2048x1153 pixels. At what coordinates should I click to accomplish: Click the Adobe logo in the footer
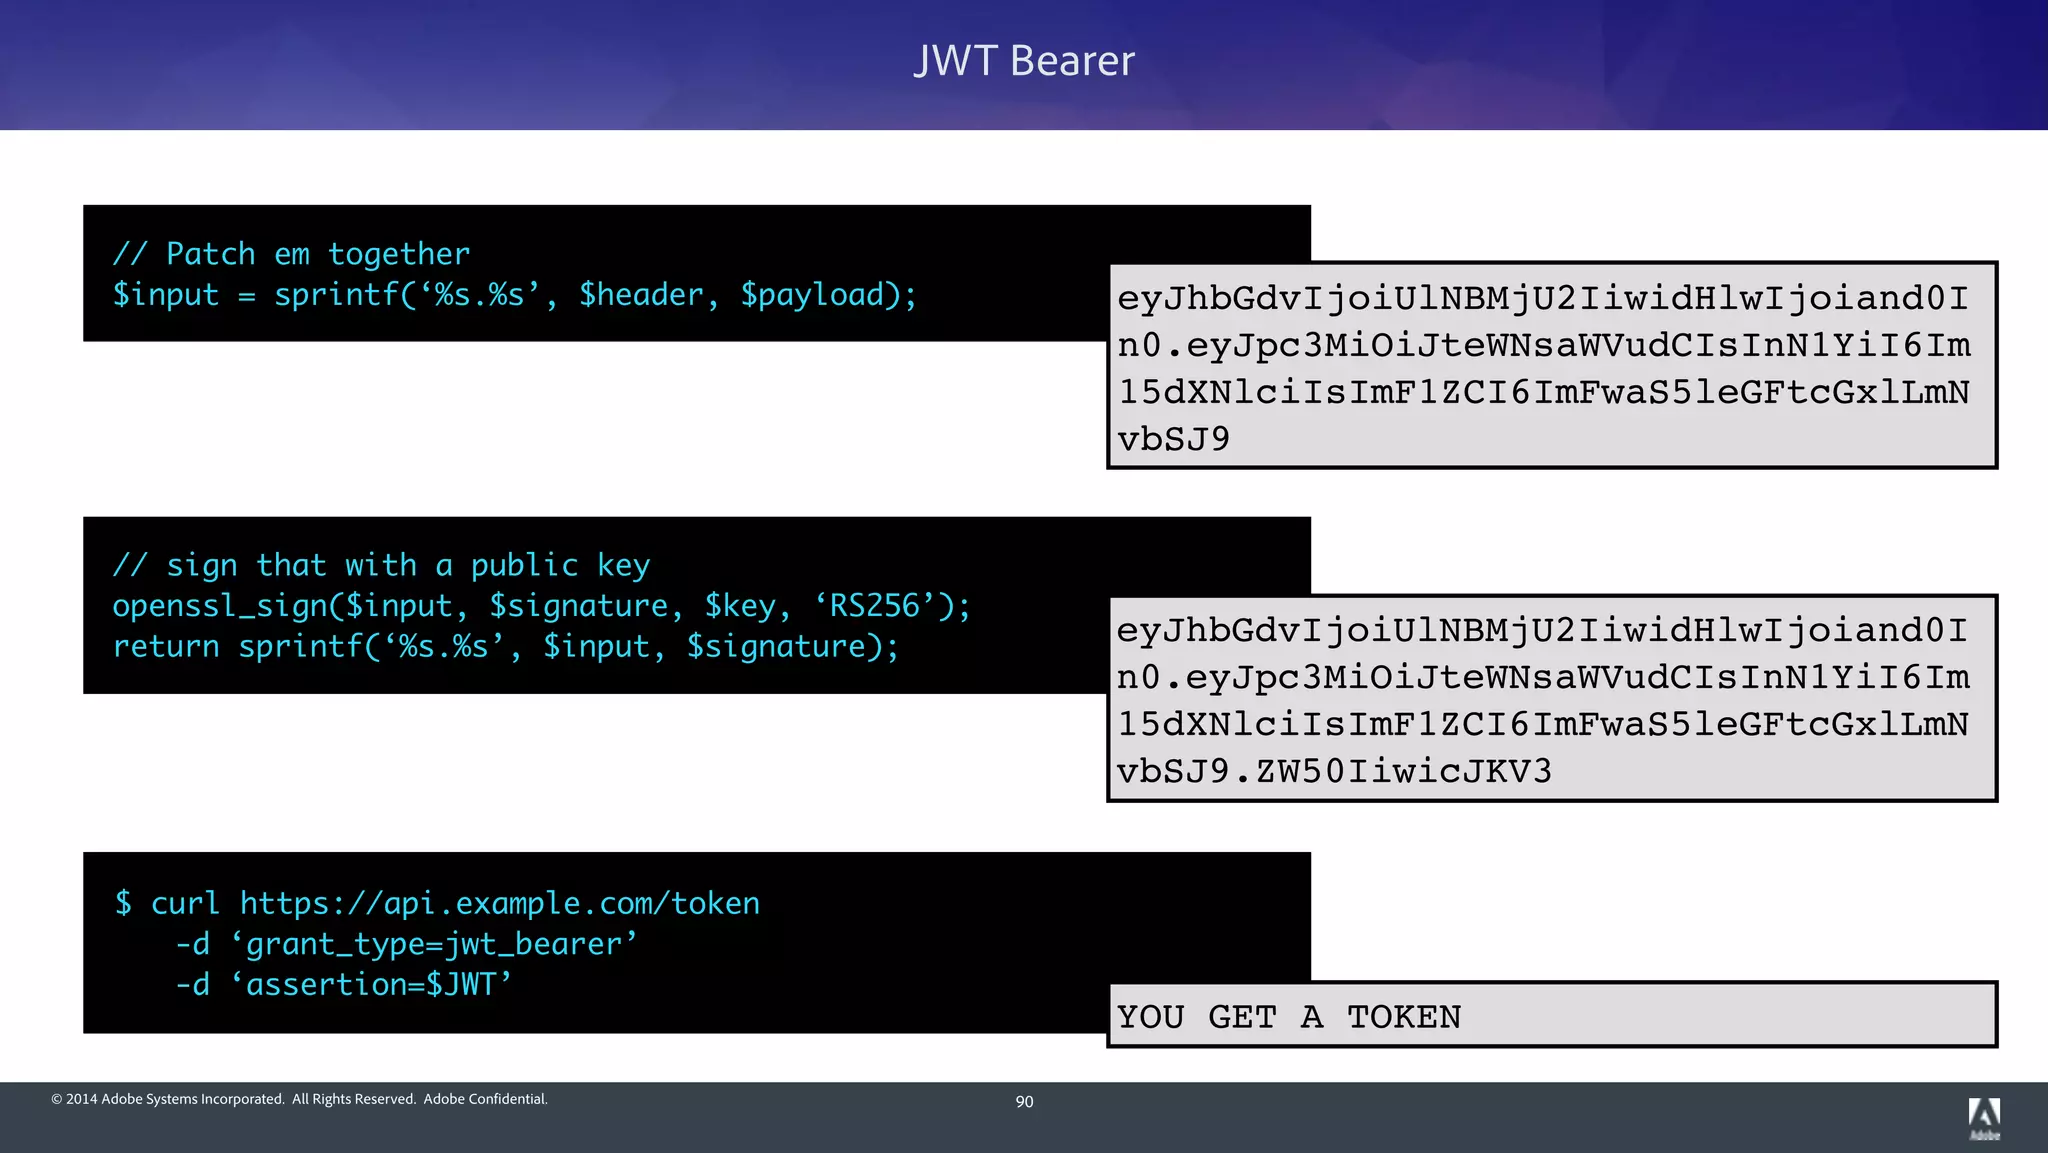coord(1984,1119)
